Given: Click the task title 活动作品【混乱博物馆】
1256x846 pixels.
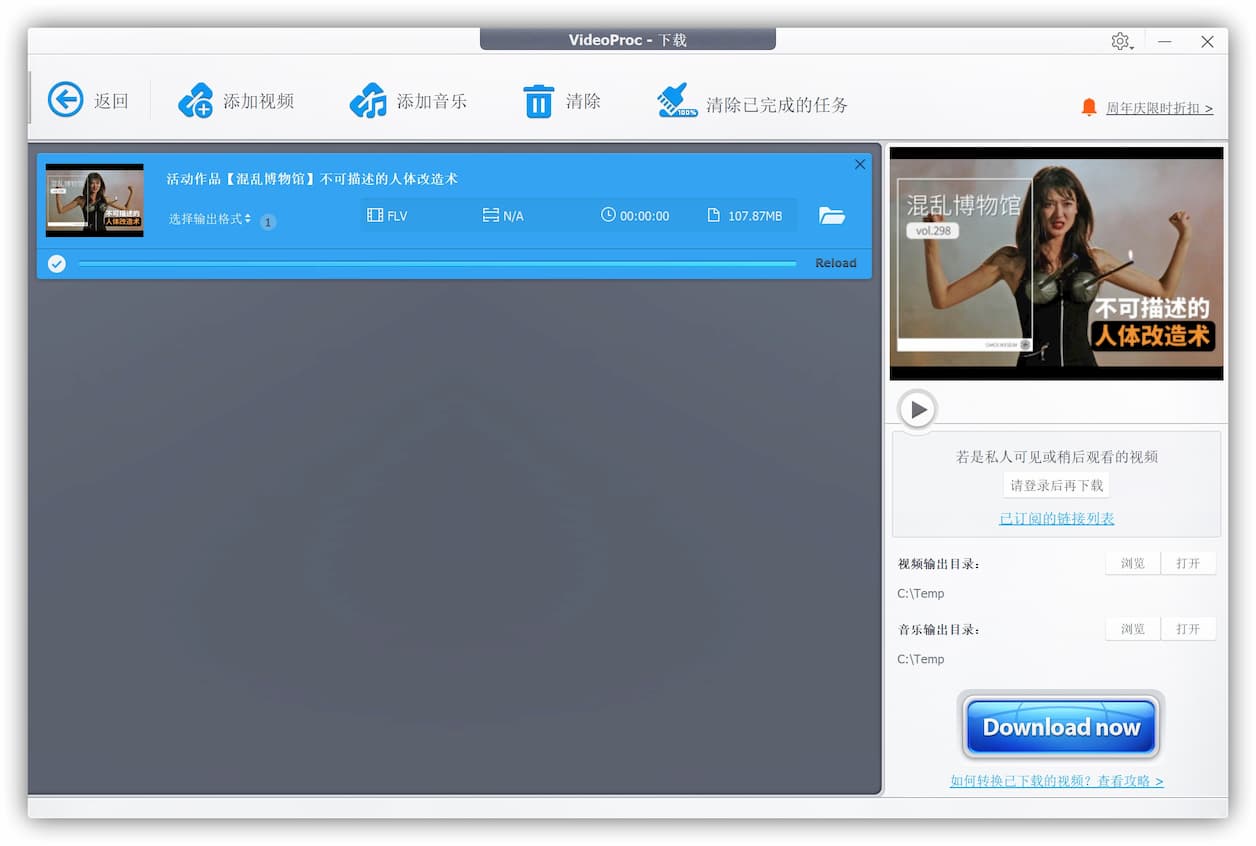Looking at the screenshot, I should tap(312, 179).
